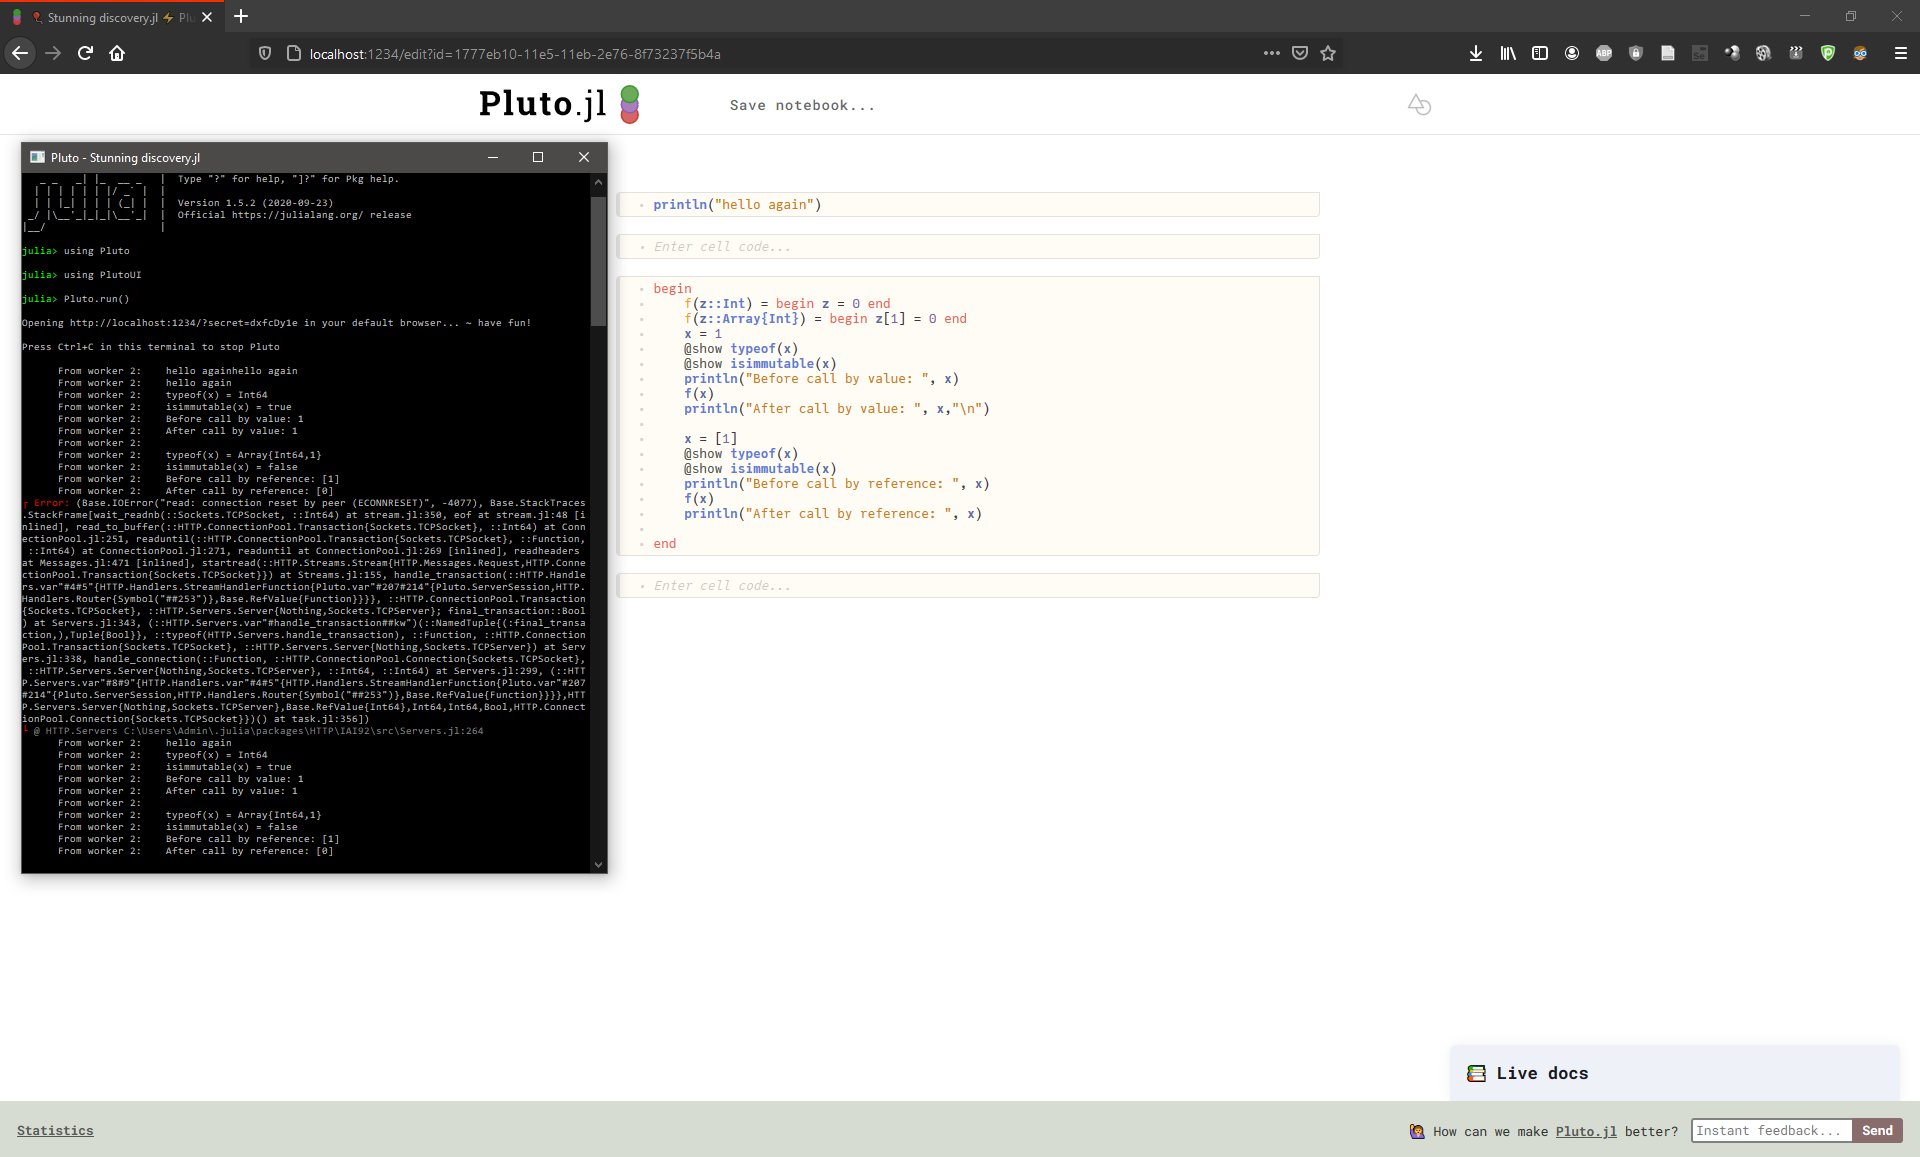This screenshot has height=1157, width=1920.
Task: Open a new browser tab
Action: pos(240,17)
